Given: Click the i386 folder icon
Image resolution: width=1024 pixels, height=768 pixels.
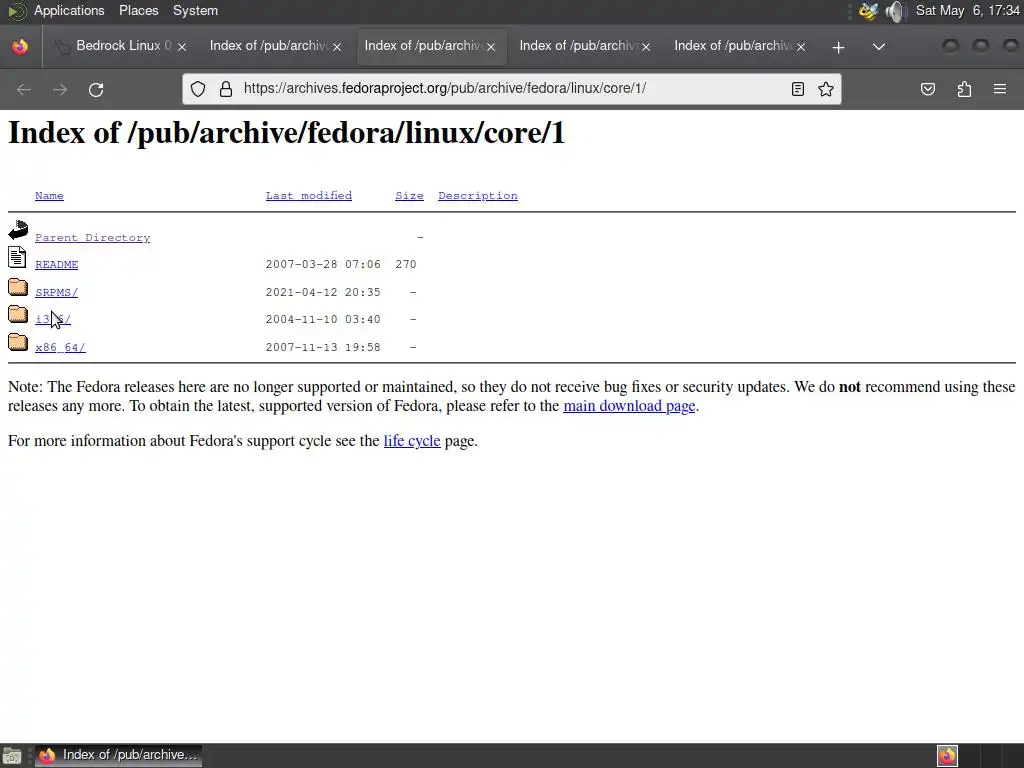Looking at the screenshot, I should [x=18, y=314].
